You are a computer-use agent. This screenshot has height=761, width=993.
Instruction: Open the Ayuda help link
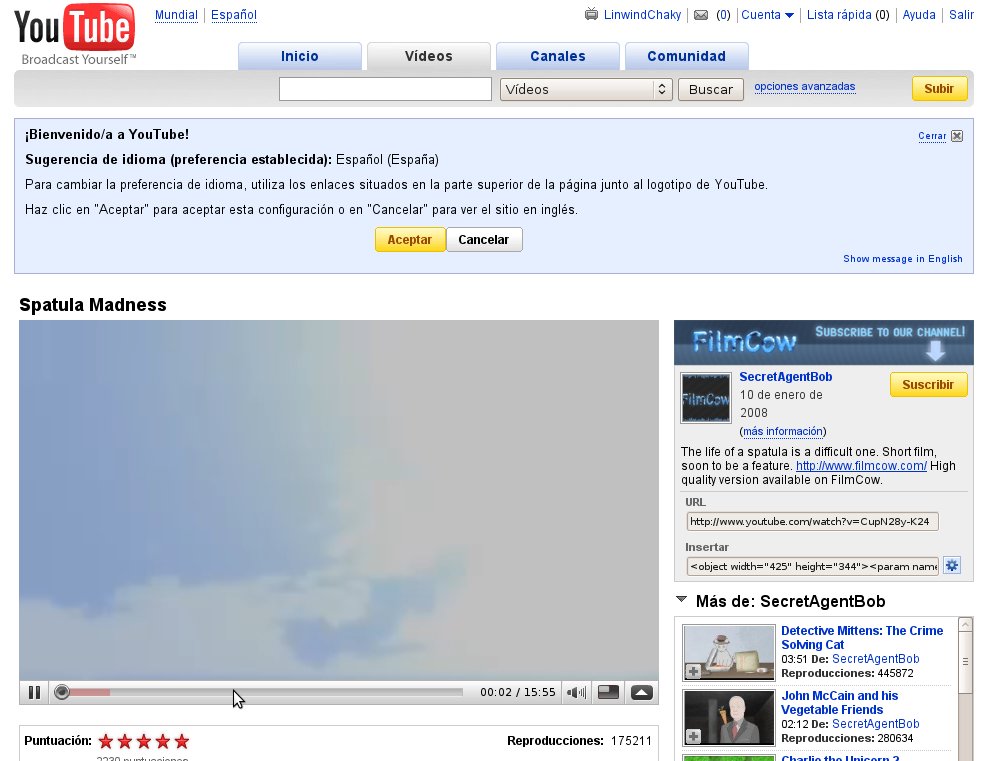[918, 15]
